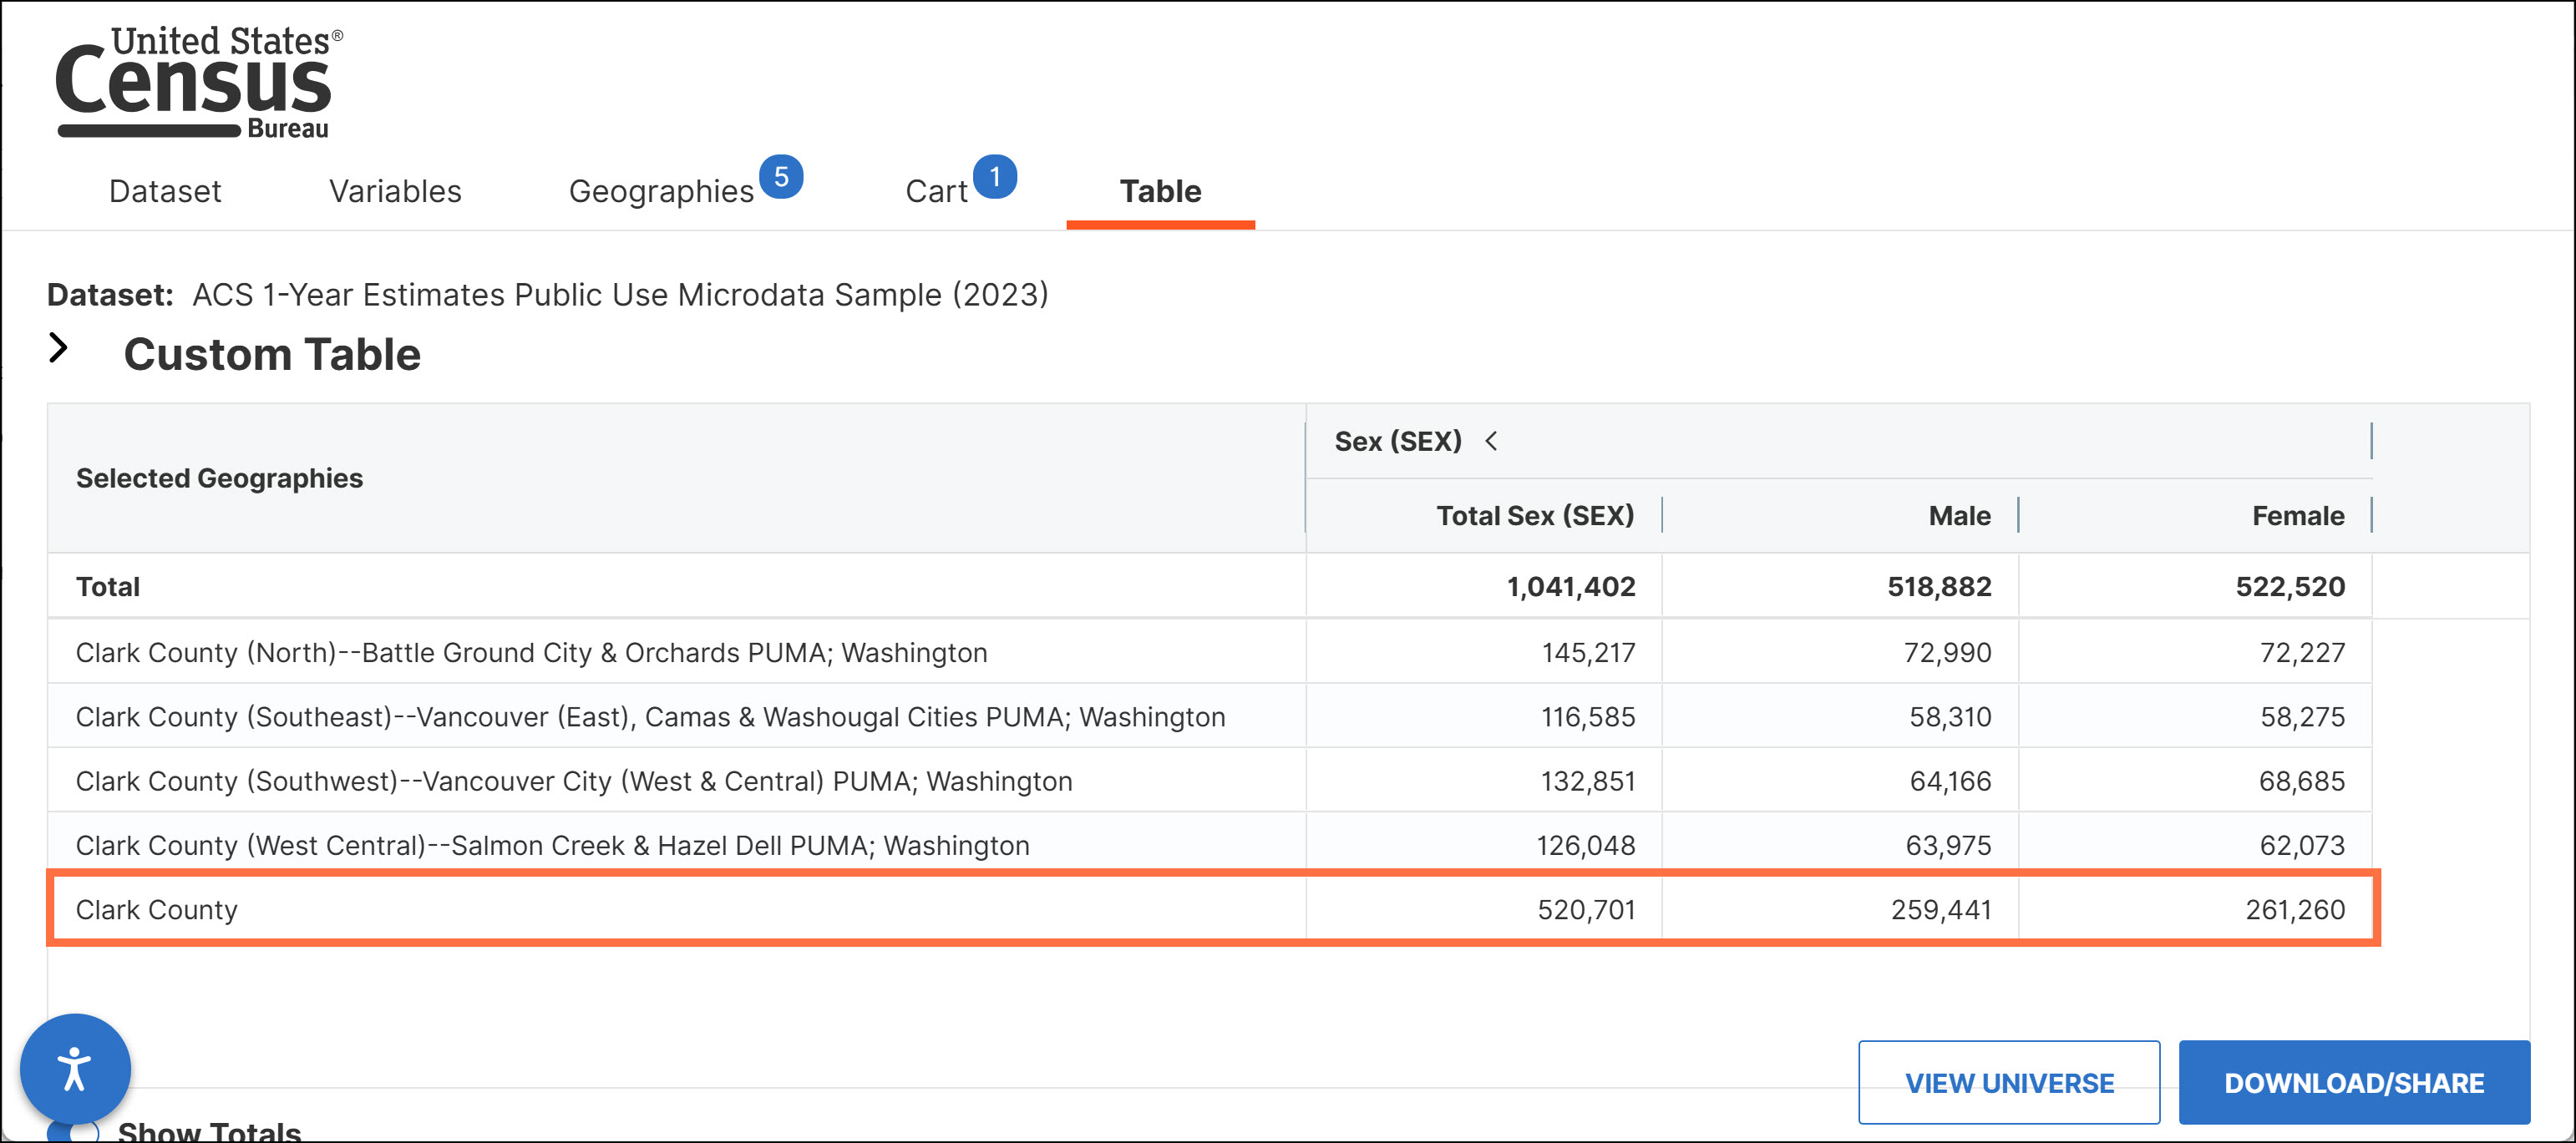Image resolution: width=2576 pixels, height=1143 pixels.
Task: Click the Male column header
Action: coord(1959,516)
